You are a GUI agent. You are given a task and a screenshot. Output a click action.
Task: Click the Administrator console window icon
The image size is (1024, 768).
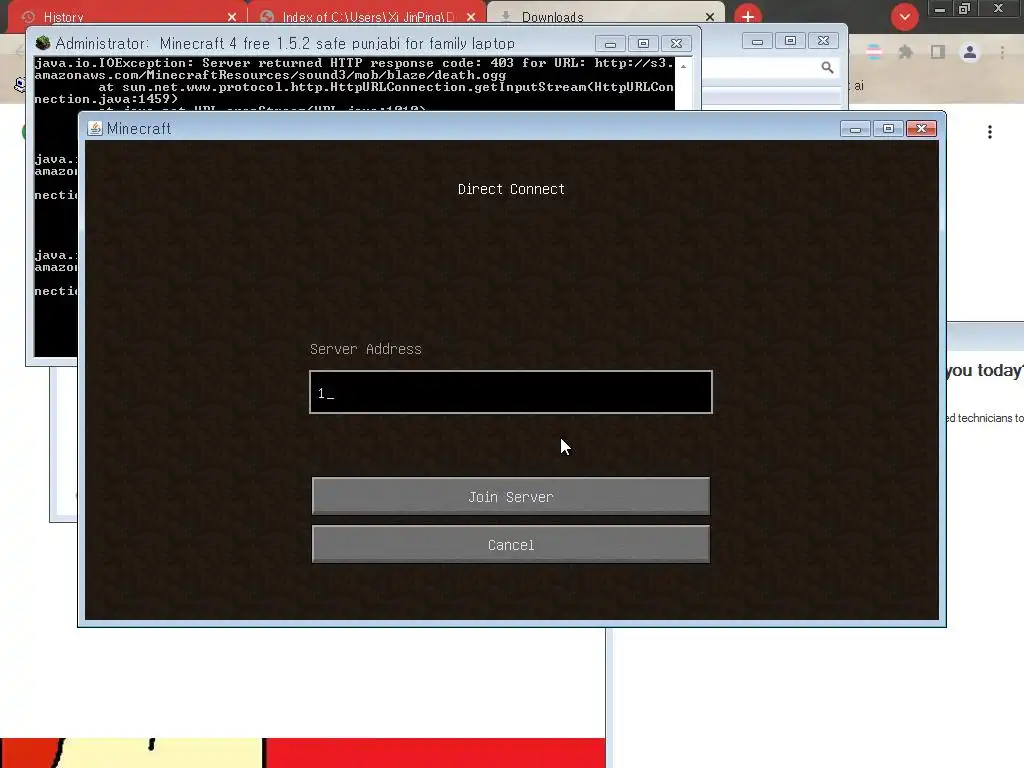point(43,43)
